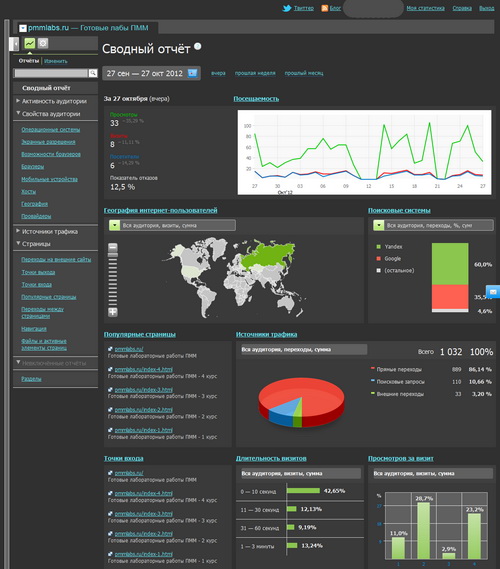
Task: Click Выход in the top menu
Action: (487, 8)
